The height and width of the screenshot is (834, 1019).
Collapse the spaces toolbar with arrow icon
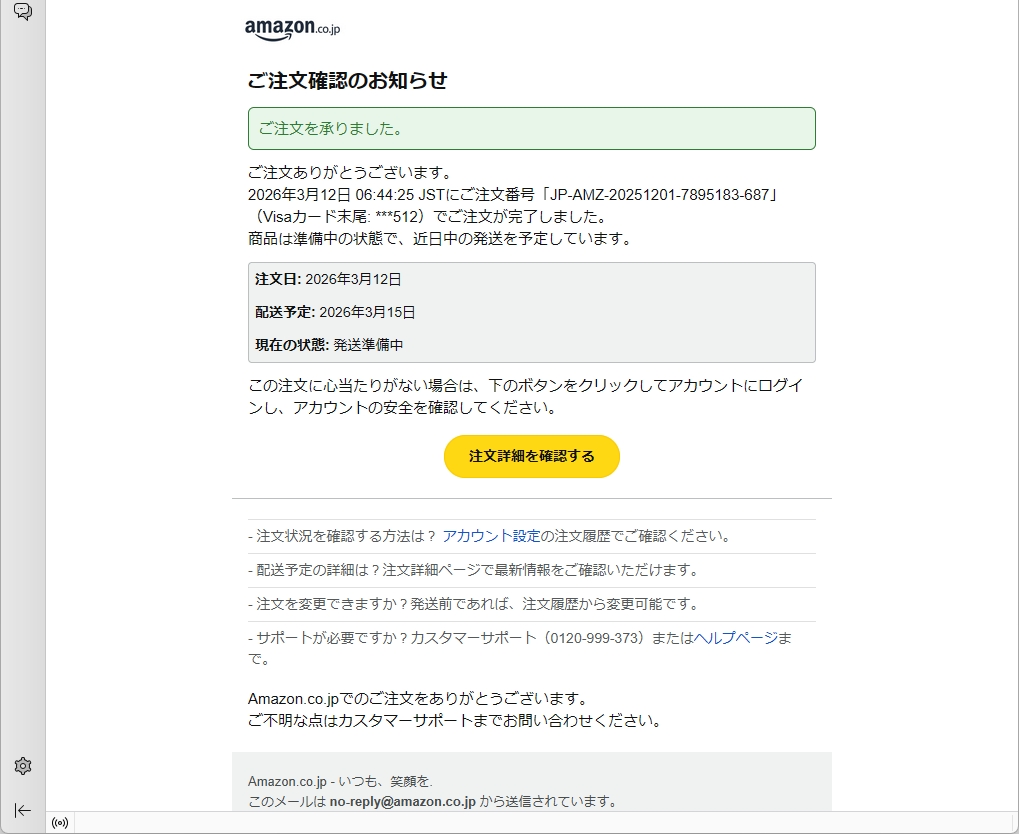(22, 810)
